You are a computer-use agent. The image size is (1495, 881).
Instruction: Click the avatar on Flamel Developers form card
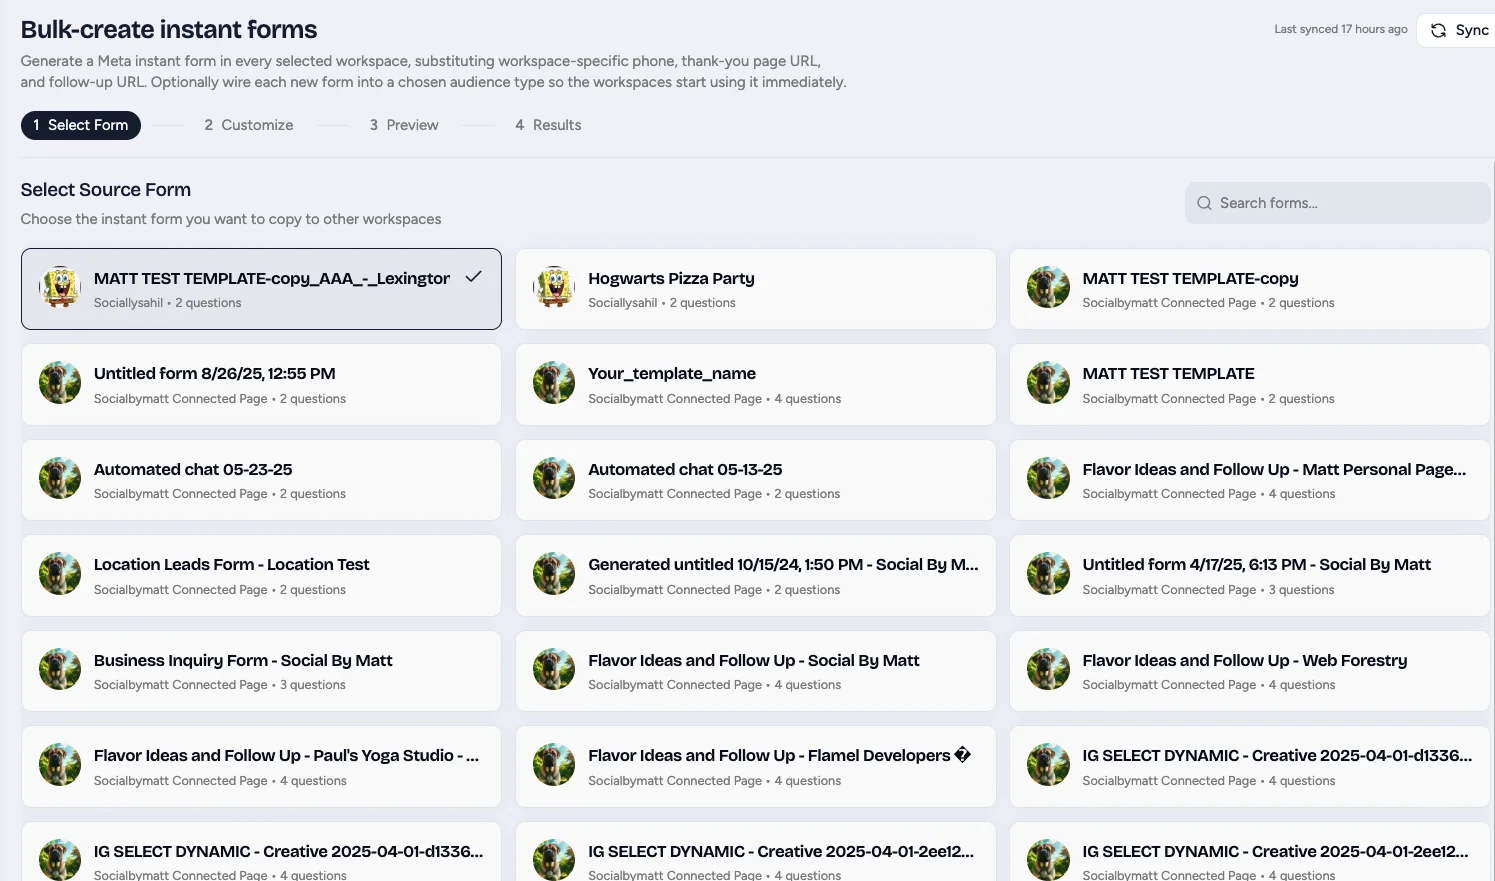(x=554, y=765)
